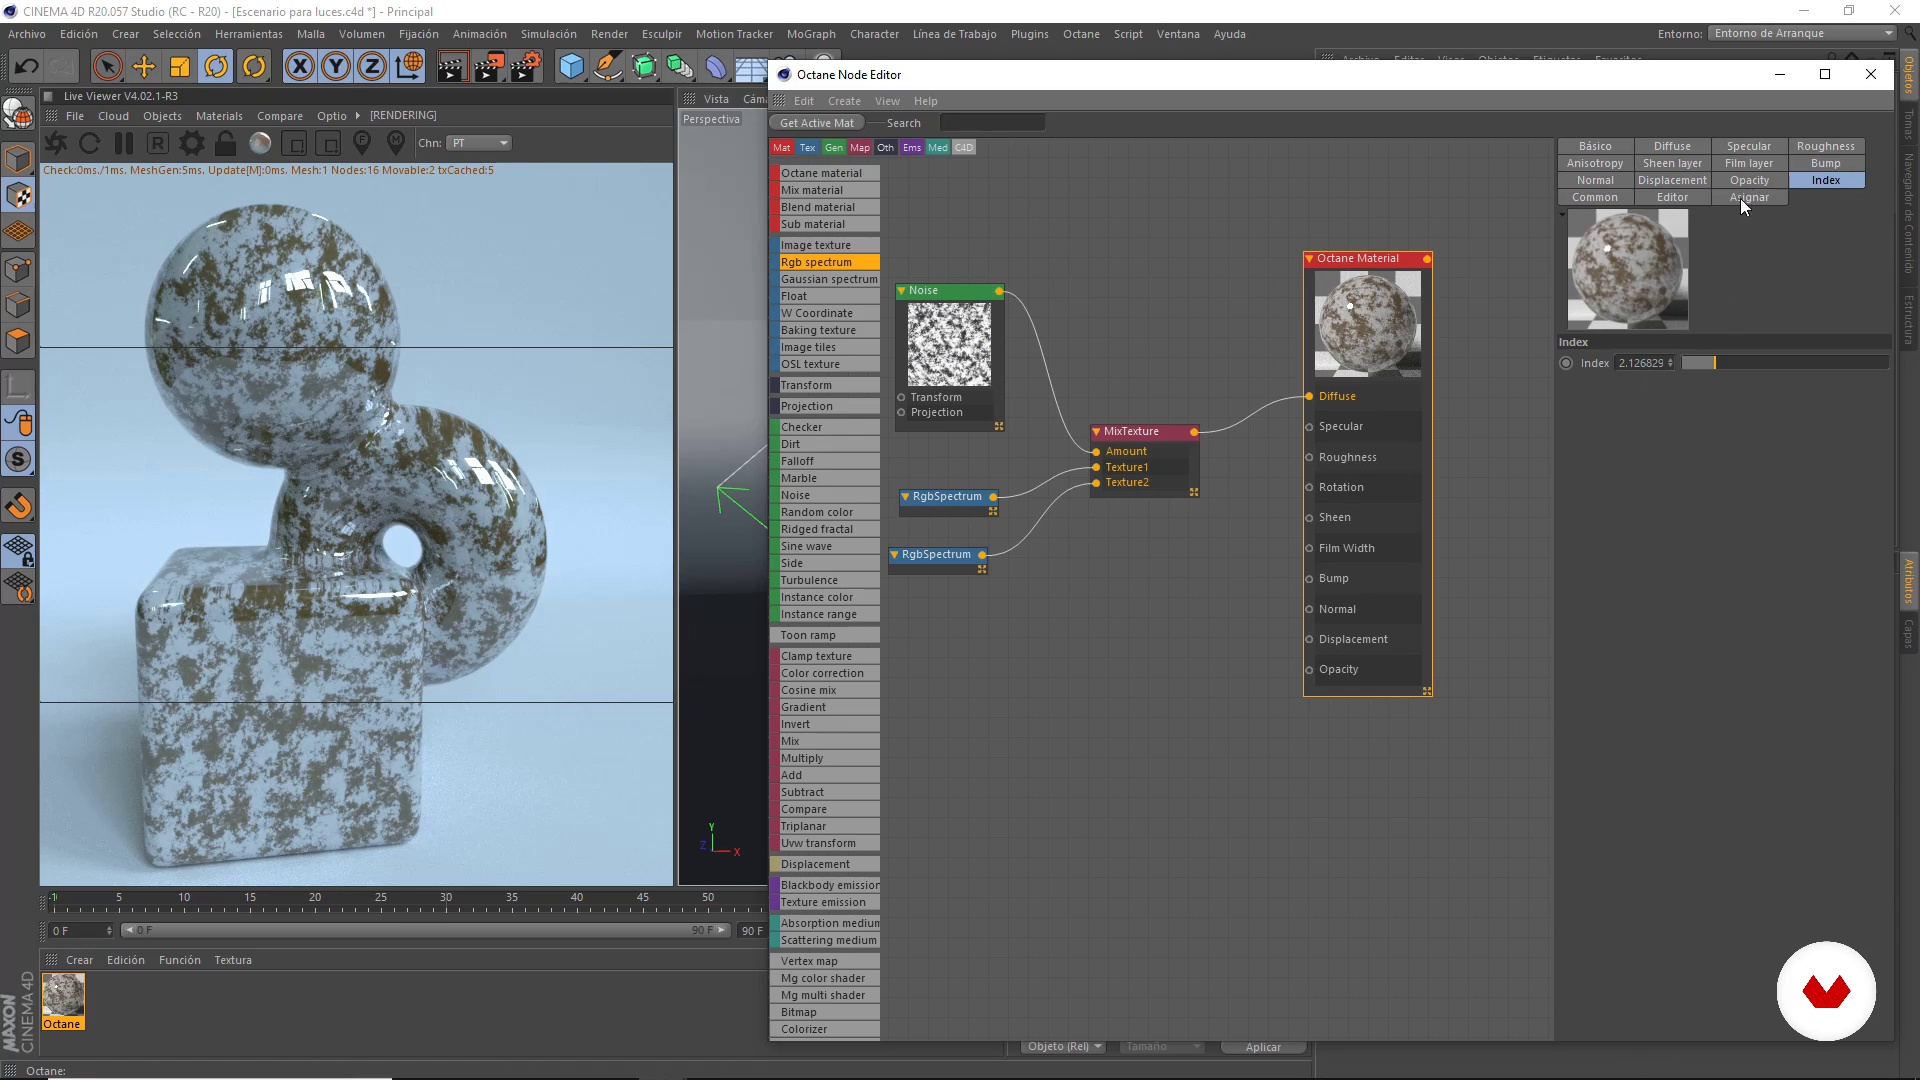Viewport: 1920px width, 1080px height.
Task: Toggle Z axis lock
Action: tap(372, 67)
